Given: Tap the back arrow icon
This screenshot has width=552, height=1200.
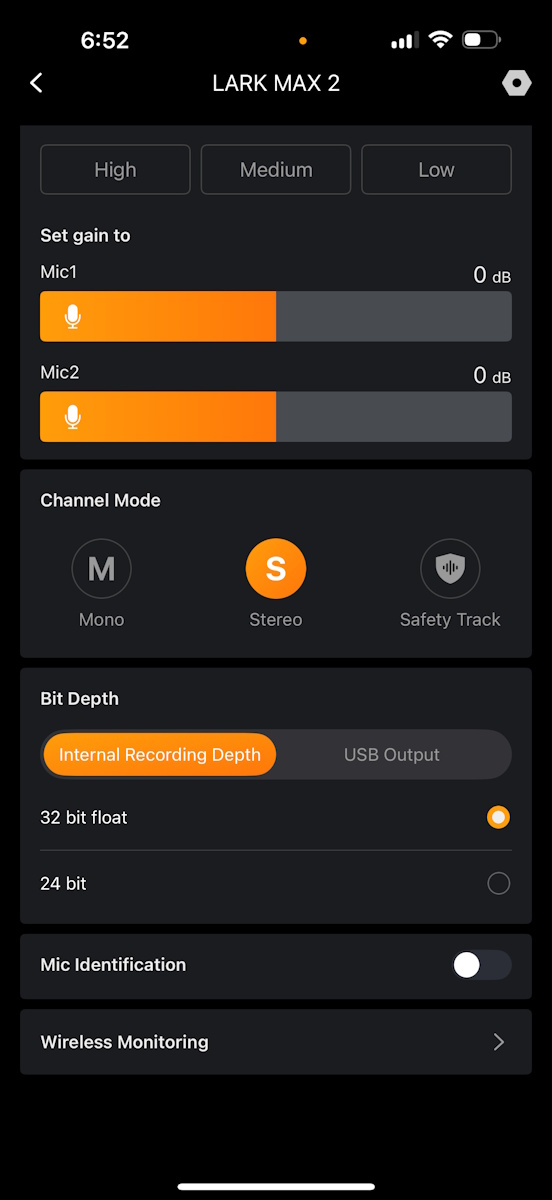Looking at the screenshot, I should click(37, 83).
